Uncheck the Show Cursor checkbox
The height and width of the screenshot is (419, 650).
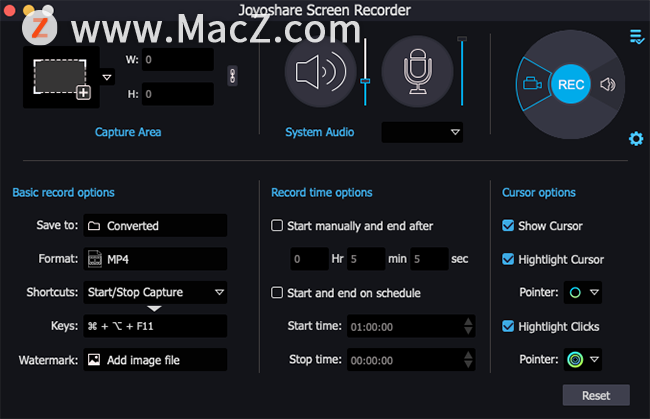(x=508, y=225)
